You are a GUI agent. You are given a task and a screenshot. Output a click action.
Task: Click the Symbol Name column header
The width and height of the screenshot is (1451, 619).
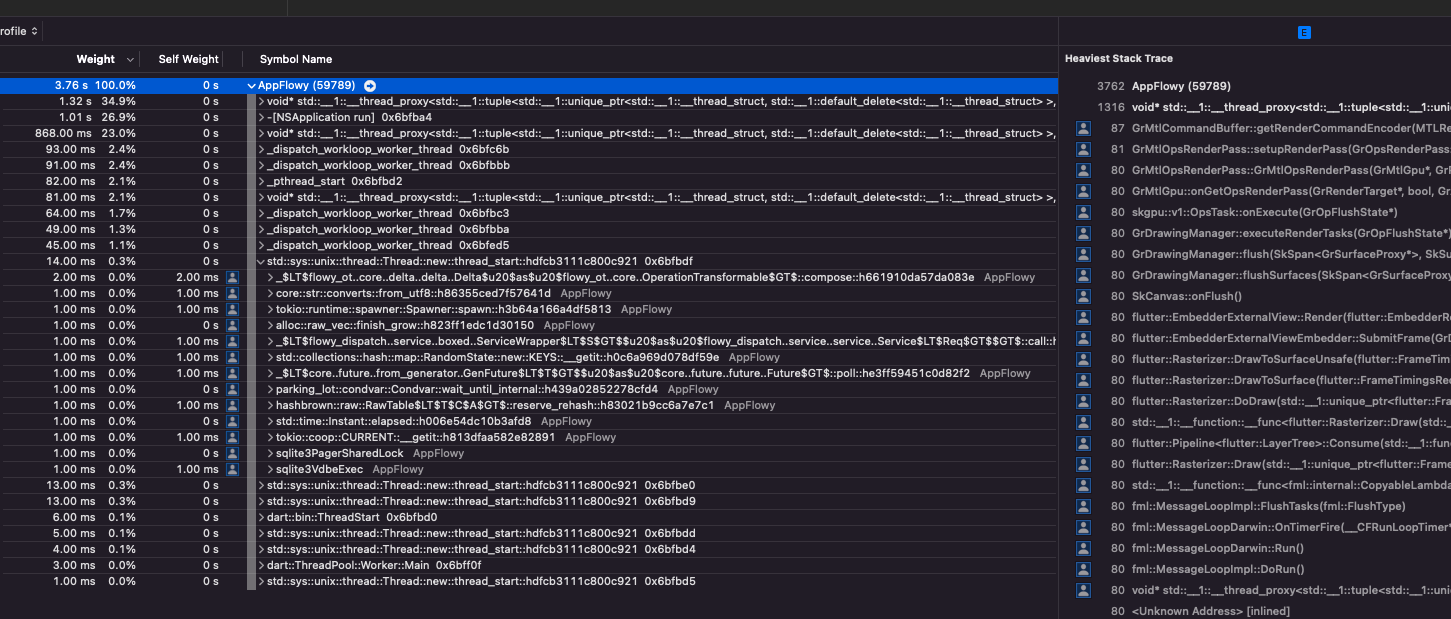point(296,59)
